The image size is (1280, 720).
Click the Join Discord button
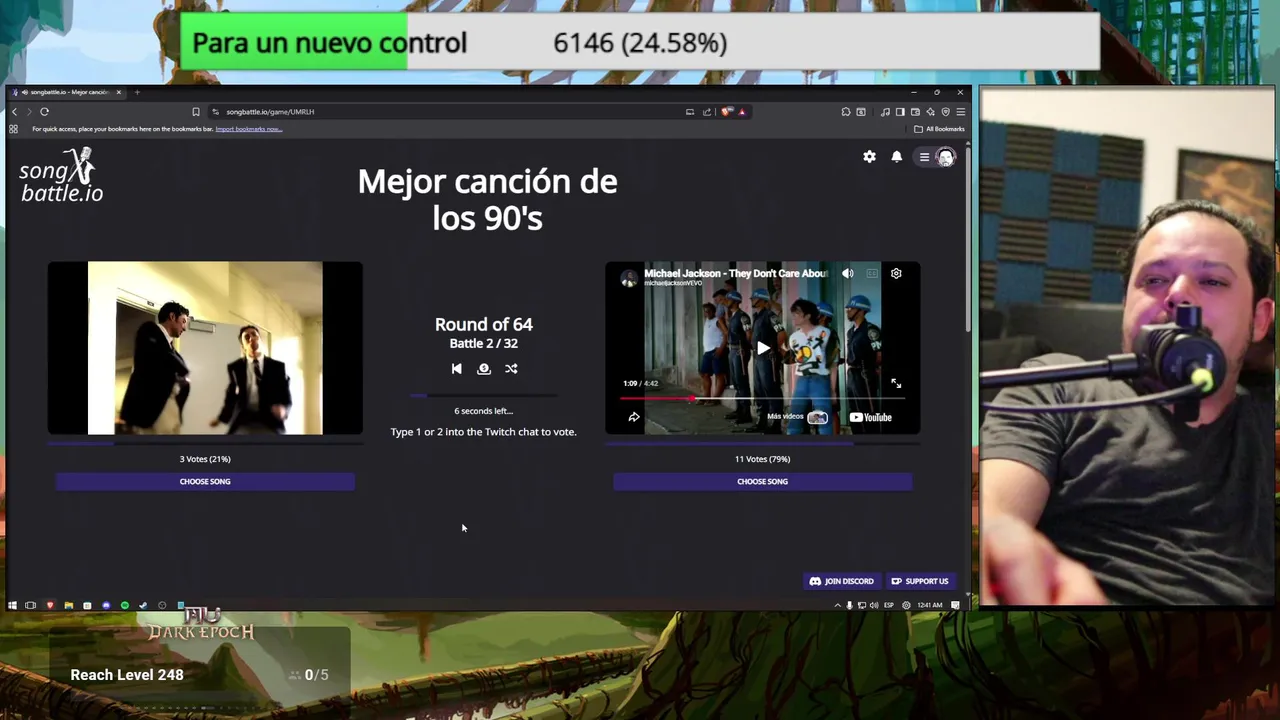point(841,581)
